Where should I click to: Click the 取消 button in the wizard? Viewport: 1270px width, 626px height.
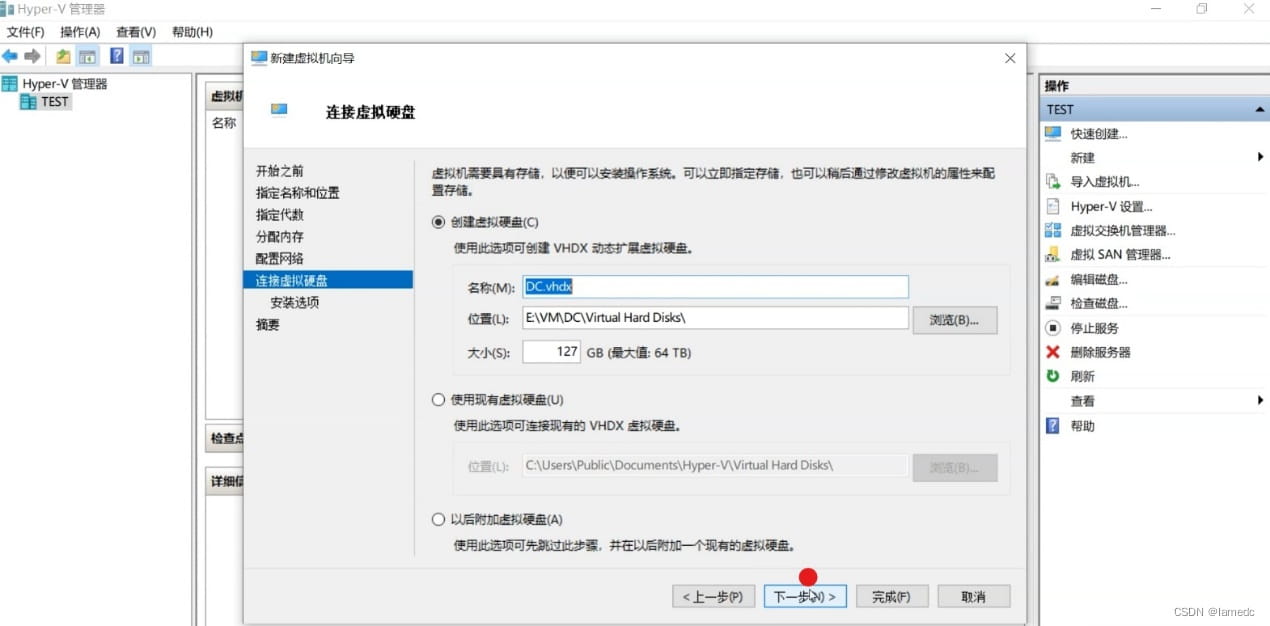(x=973, y=597)
